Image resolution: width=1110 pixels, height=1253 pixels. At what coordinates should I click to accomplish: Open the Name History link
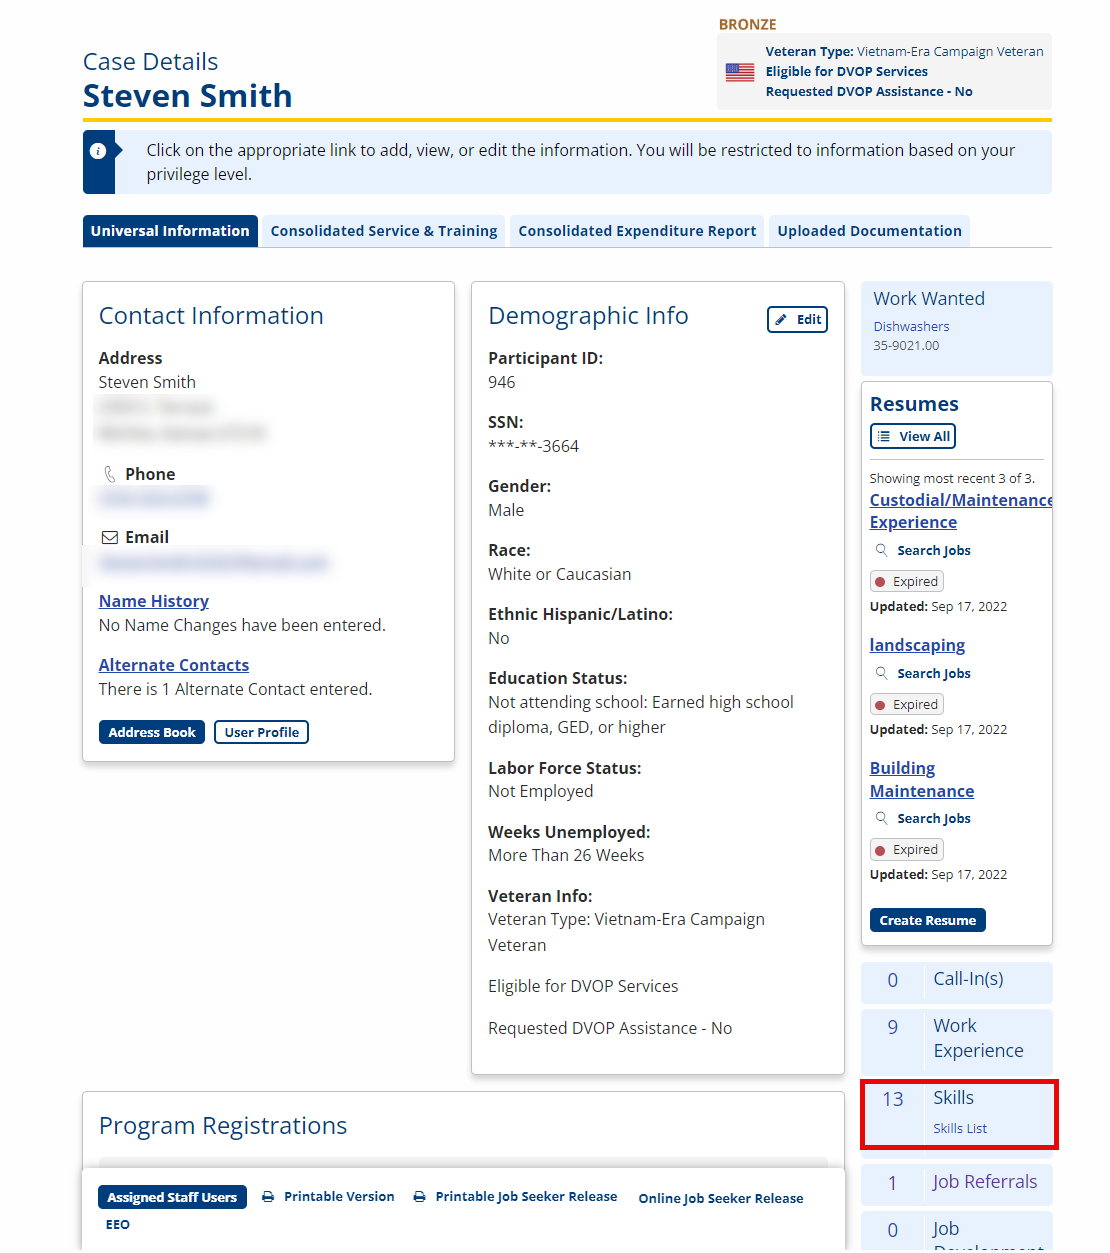(154, 601)
